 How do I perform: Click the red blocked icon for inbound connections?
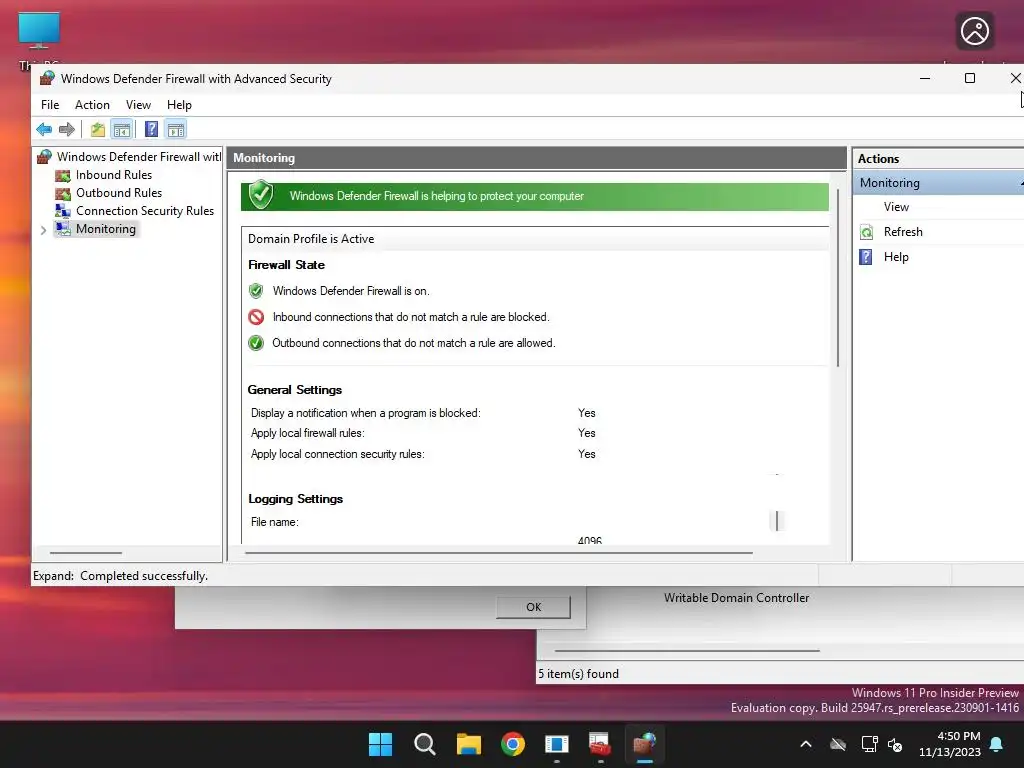pos(256,317)
